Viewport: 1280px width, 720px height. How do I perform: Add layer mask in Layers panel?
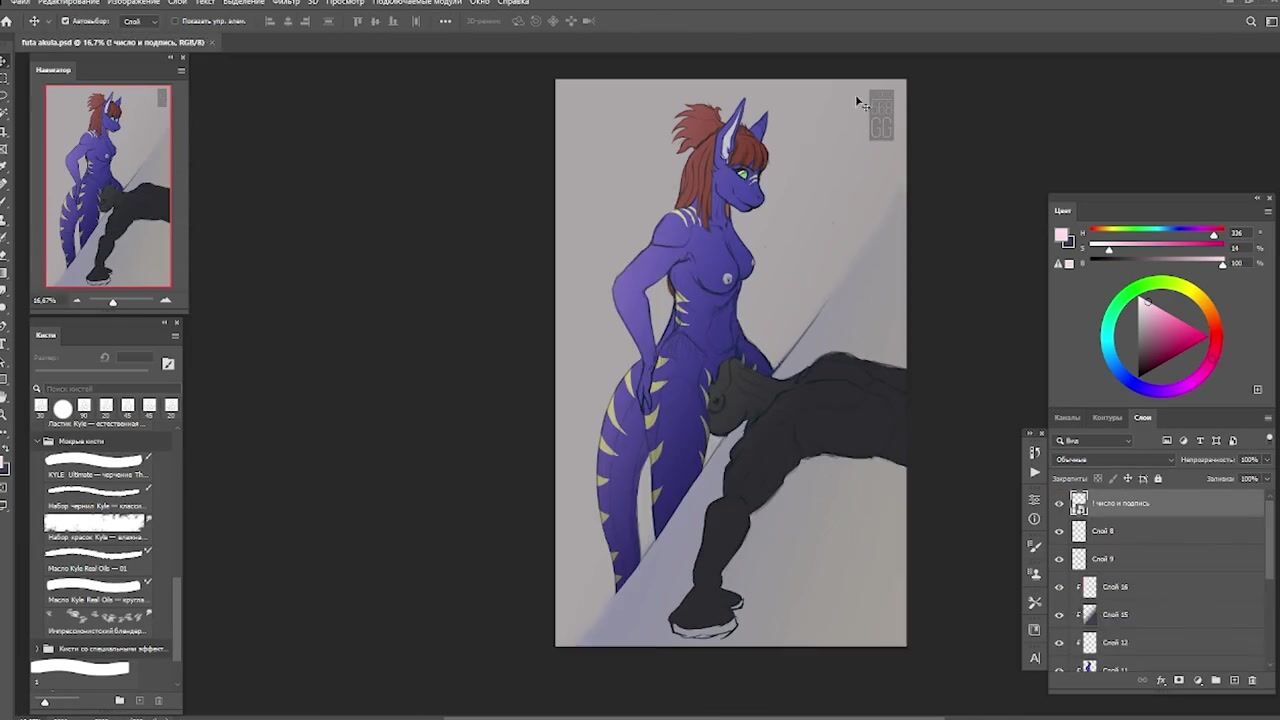[x=1179, y=681]
